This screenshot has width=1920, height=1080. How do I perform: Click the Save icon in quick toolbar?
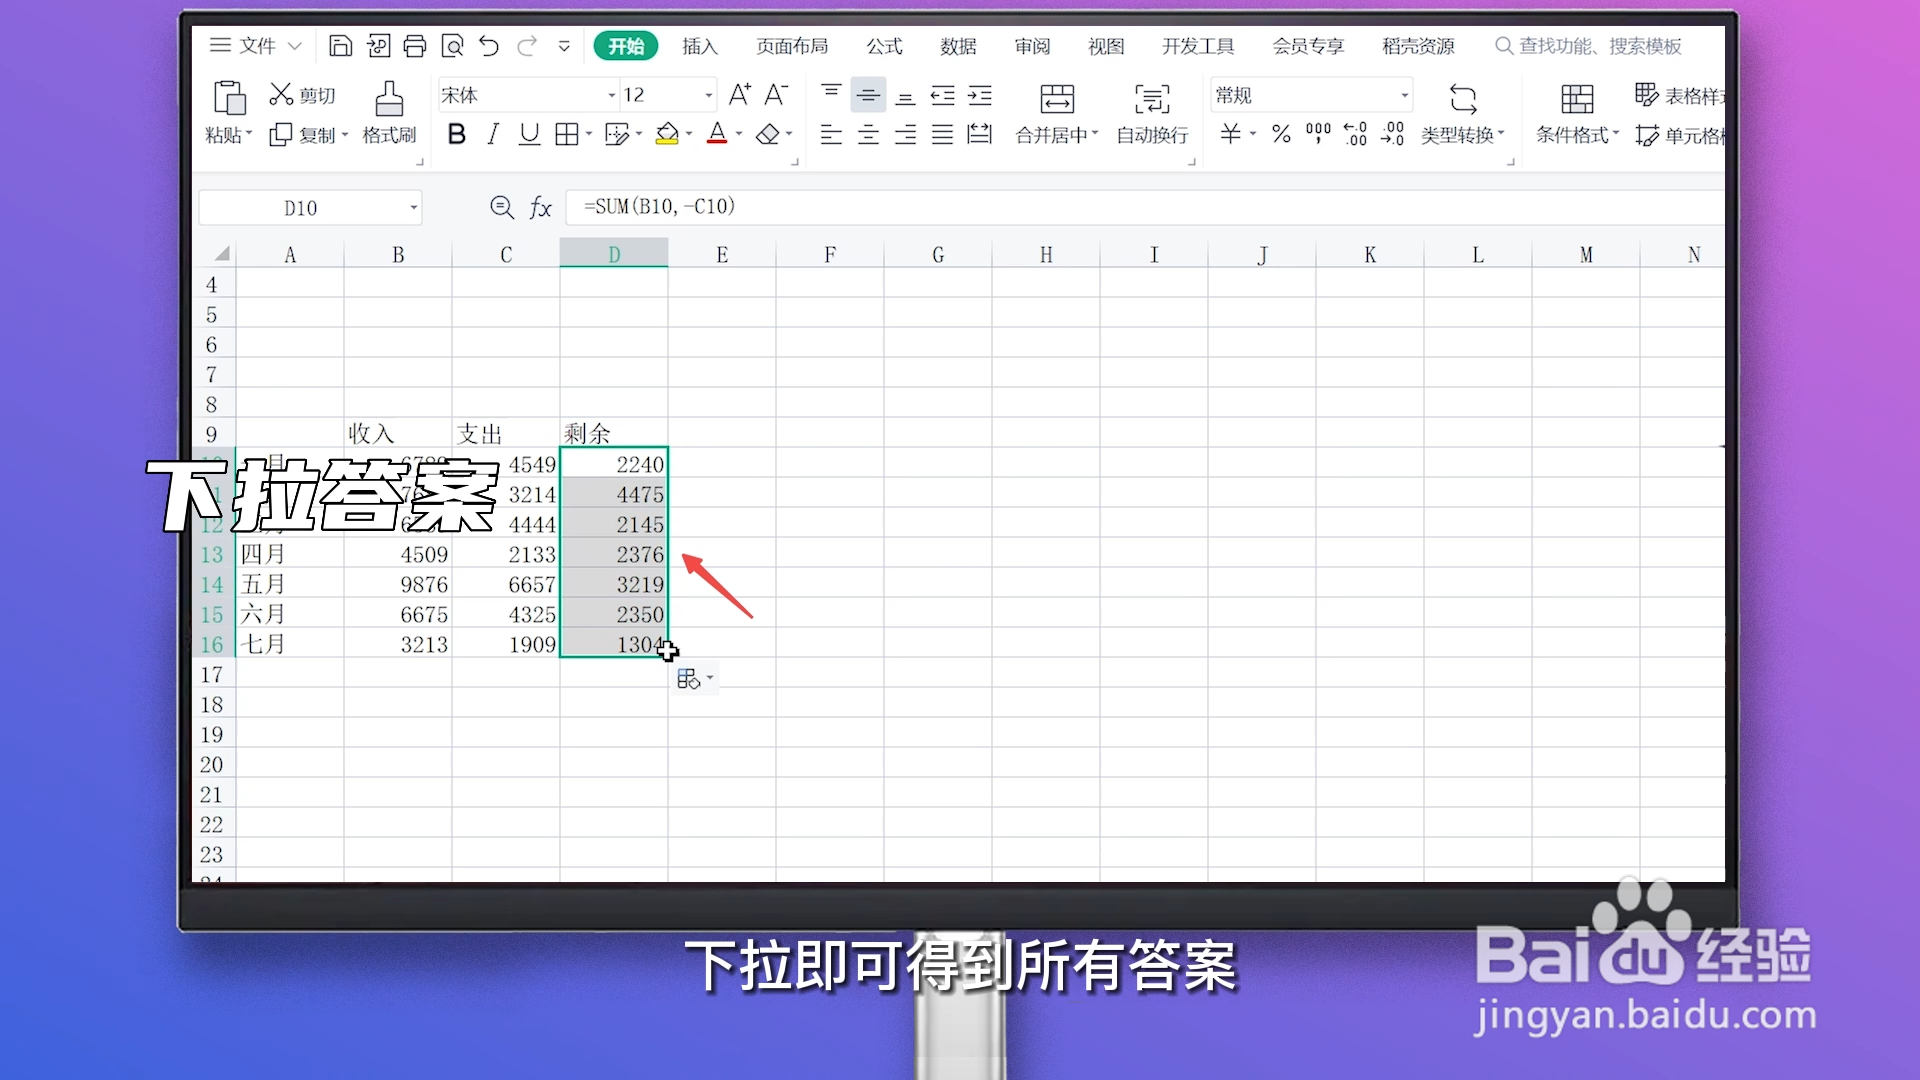[x=340, y=46]
